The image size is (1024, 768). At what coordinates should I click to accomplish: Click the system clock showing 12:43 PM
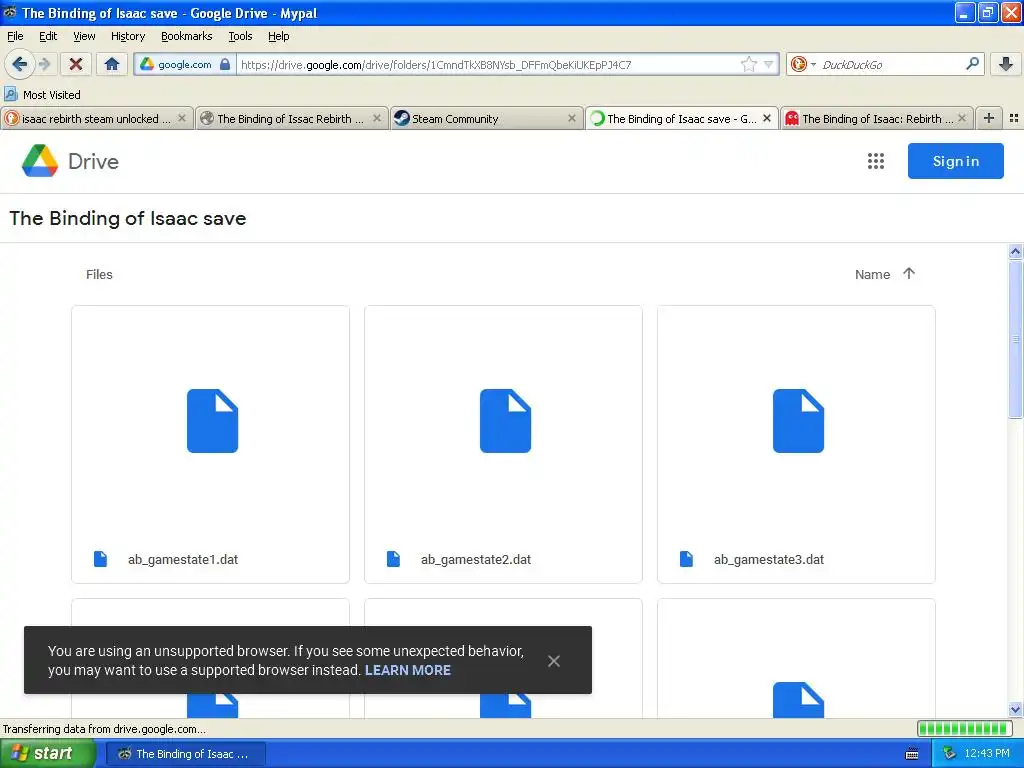[986, 754]
